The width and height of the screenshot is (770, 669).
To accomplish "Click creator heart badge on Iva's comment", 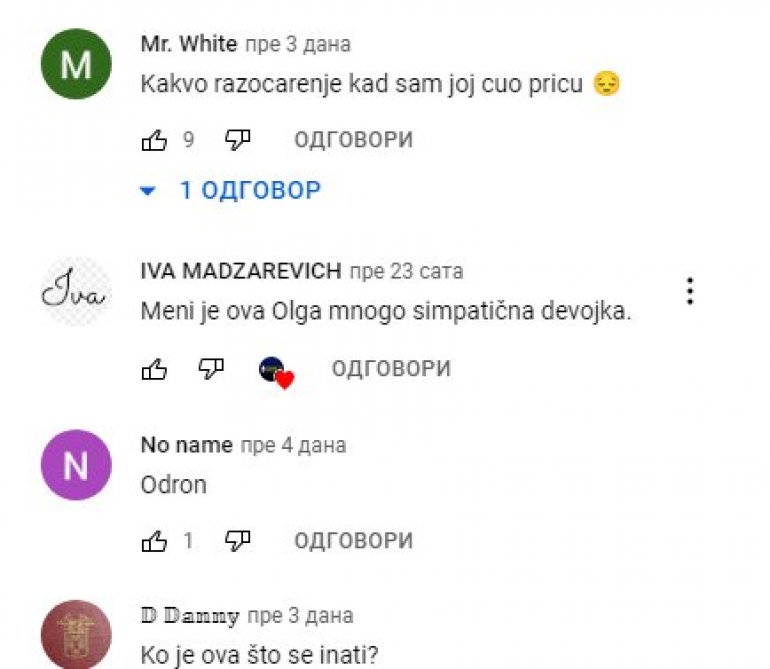I will click(276, 373).
